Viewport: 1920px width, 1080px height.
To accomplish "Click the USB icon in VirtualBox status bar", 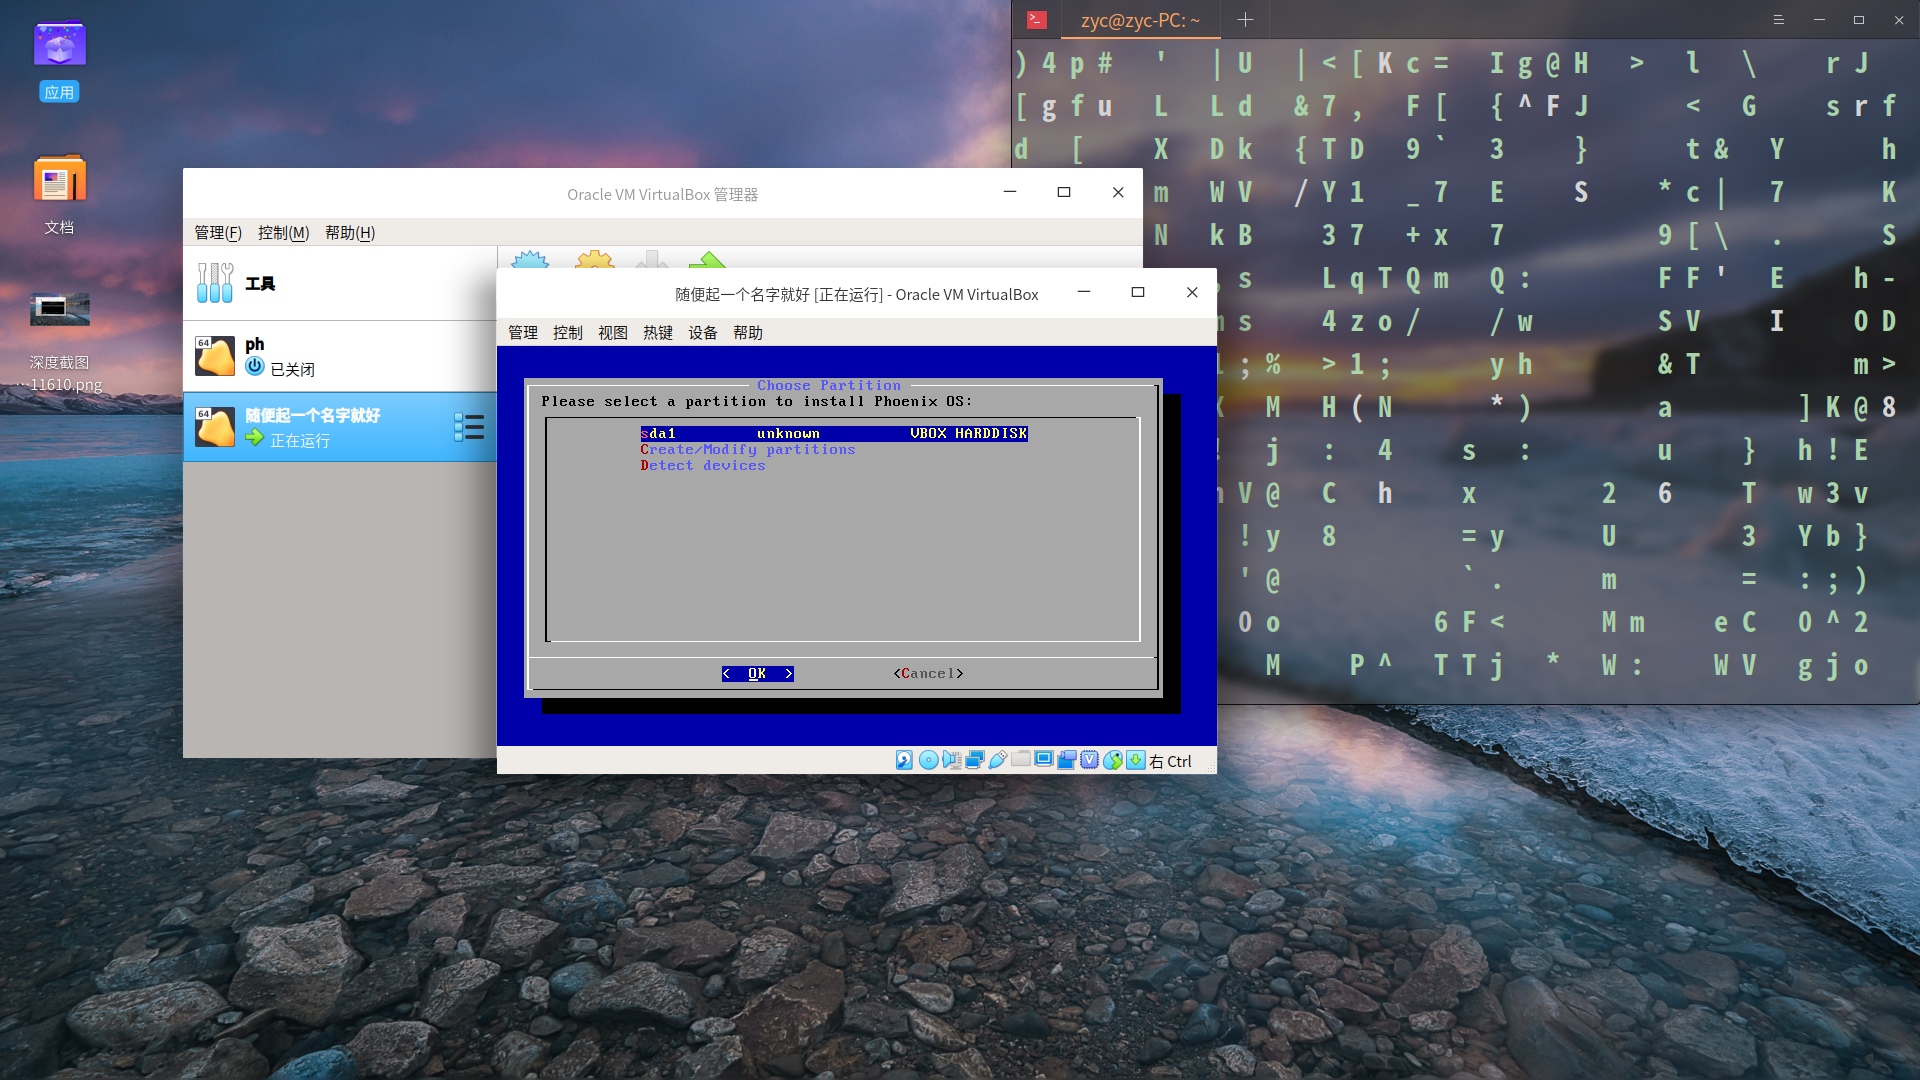I will [x=998, y=760].
